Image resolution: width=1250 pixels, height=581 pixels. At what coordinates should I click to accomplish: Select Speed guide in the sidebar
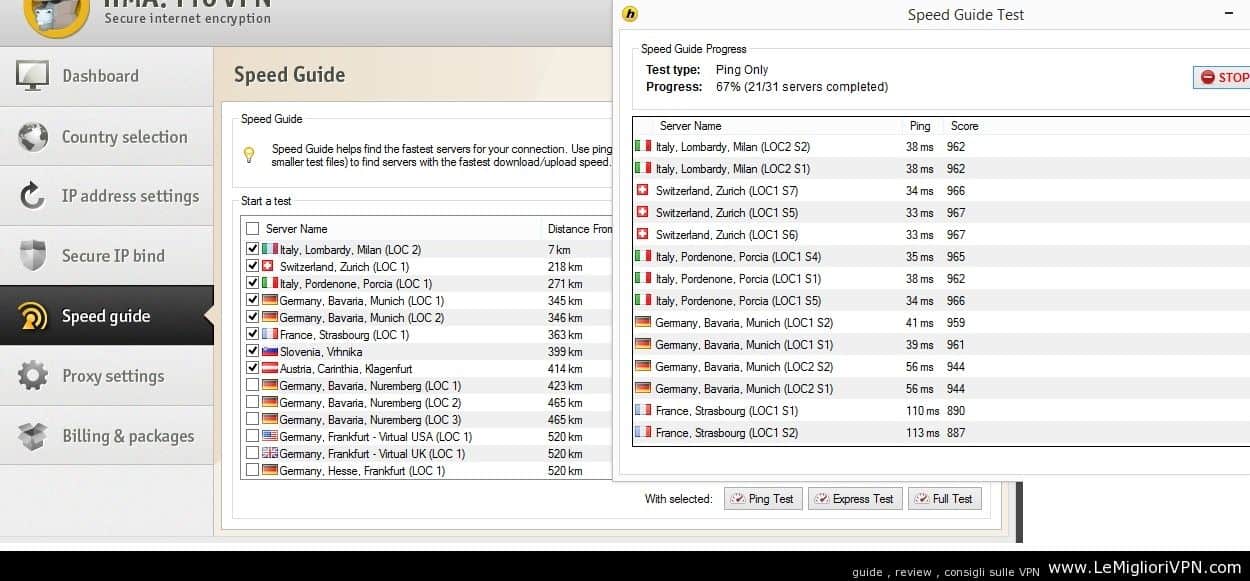[x=106, y=316]
